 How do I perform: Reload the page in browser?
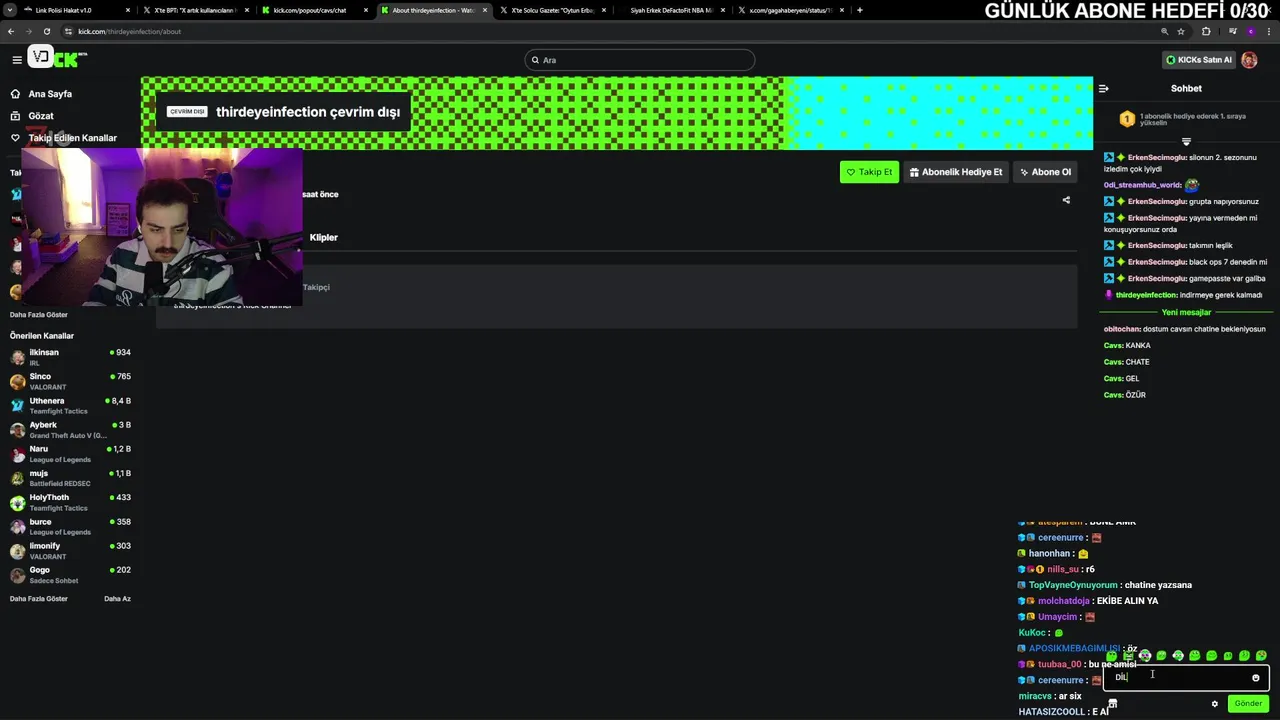[x=46, y=31]
